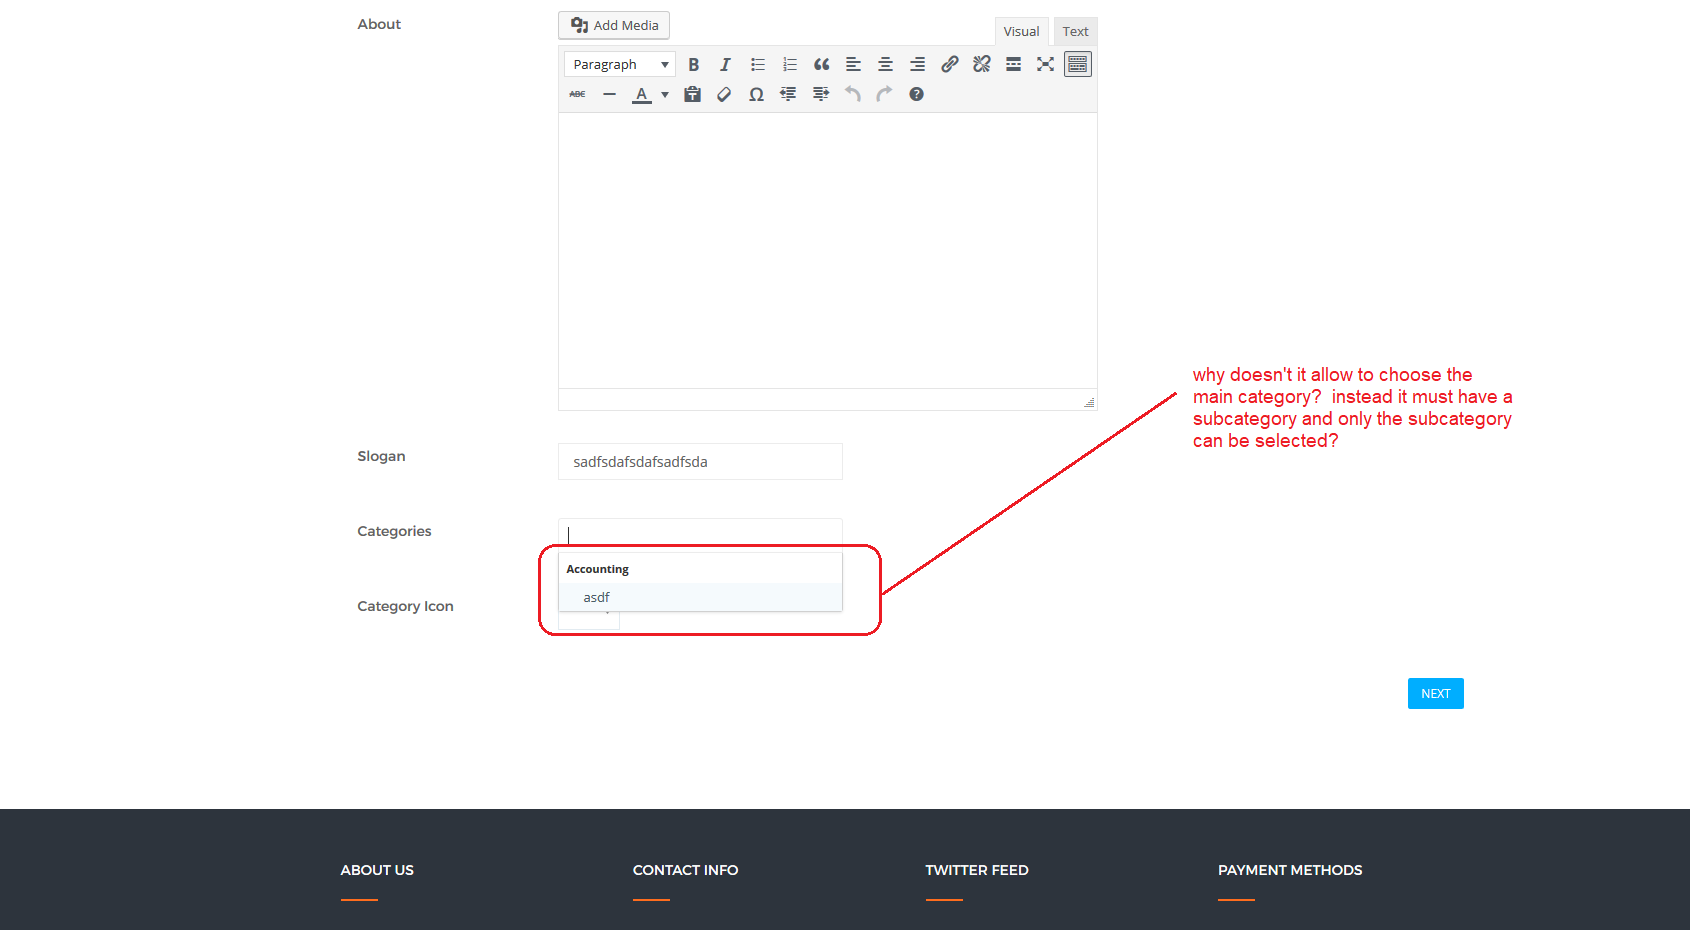Insert a blockquote
The image size is (1690, 930).
pos(821,65)
